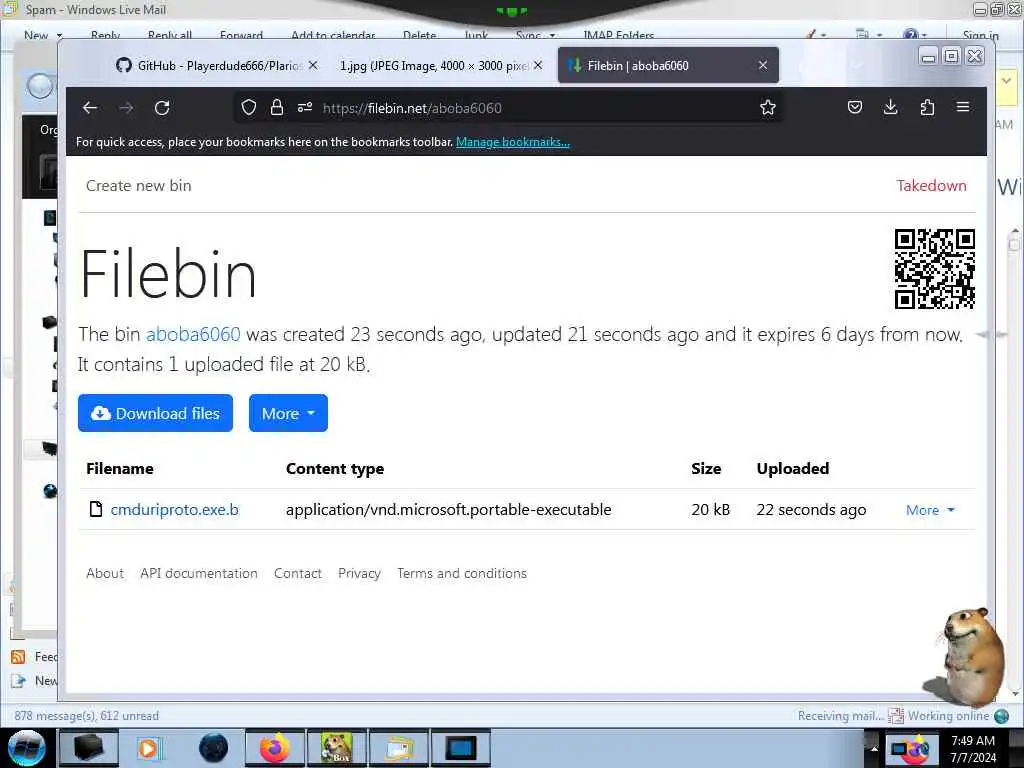Close the GitHub Playerdude666 tab
The height and width of the screenshot is (768, 1024).
click(x=313, y=65)
